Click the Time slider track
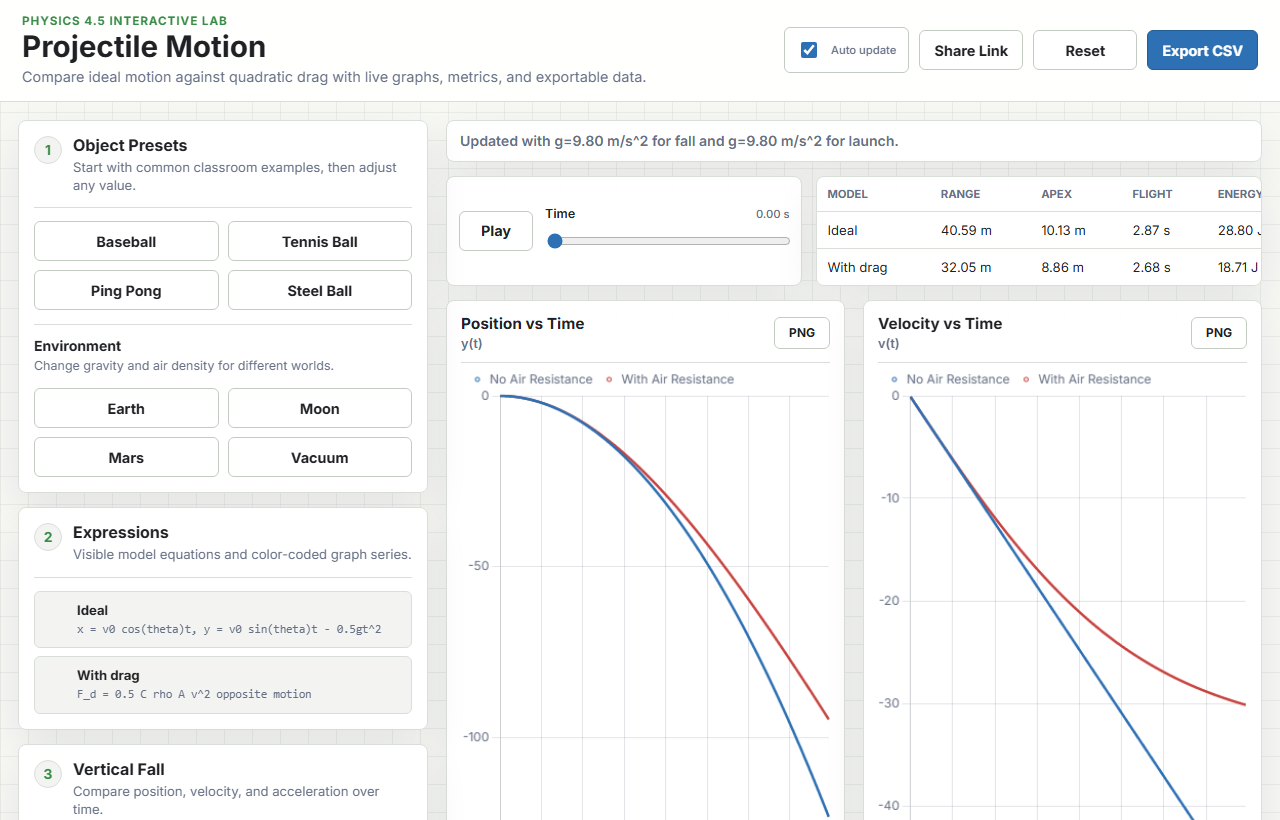Viewport: 1280px width, 820px height. [x=667, y=241]
